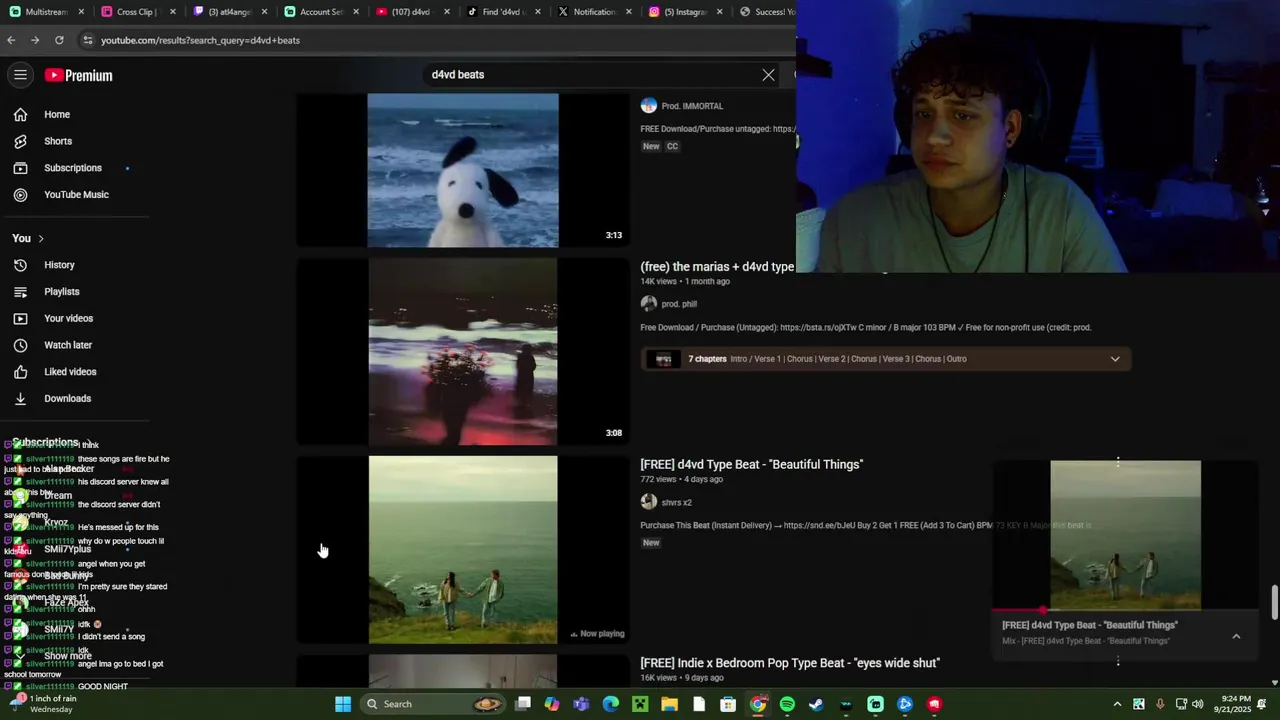The width and height of the screenshot is (1280, 720).
Task: Open Your videos in sidebar
Action: [68, 318]
